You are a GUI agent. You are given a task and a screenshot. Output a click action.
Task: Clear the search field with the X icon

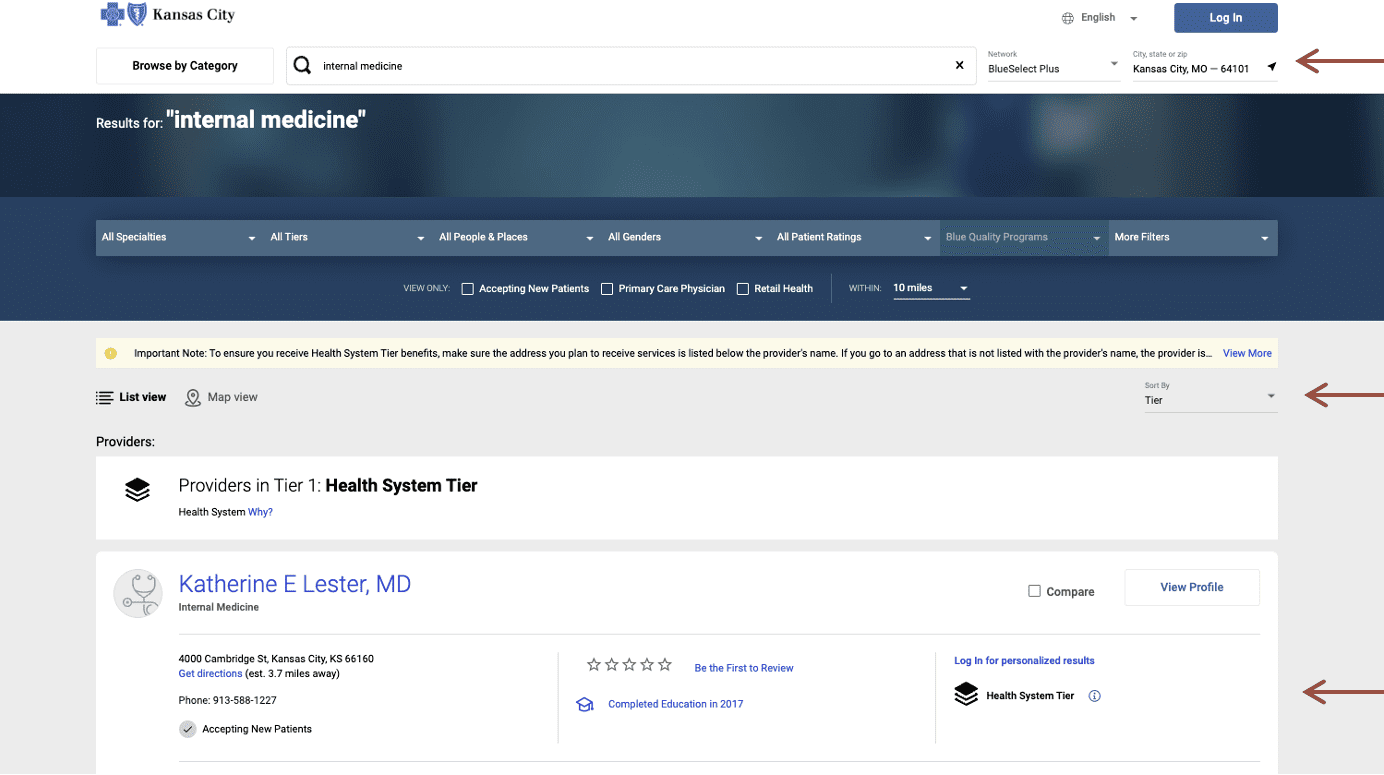[960, 66]
